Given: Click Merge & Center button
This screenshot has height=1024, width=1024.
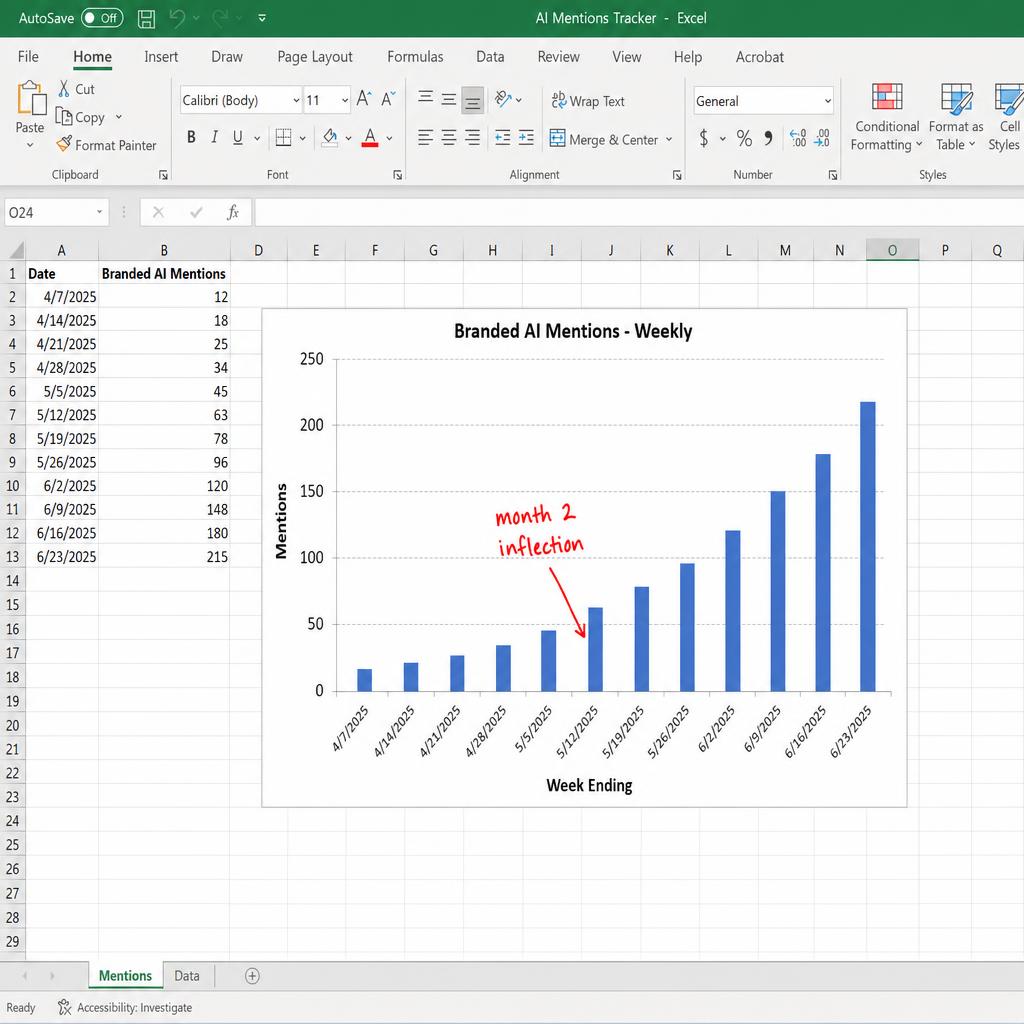Looking at the screenshot, I should [603, 139].
